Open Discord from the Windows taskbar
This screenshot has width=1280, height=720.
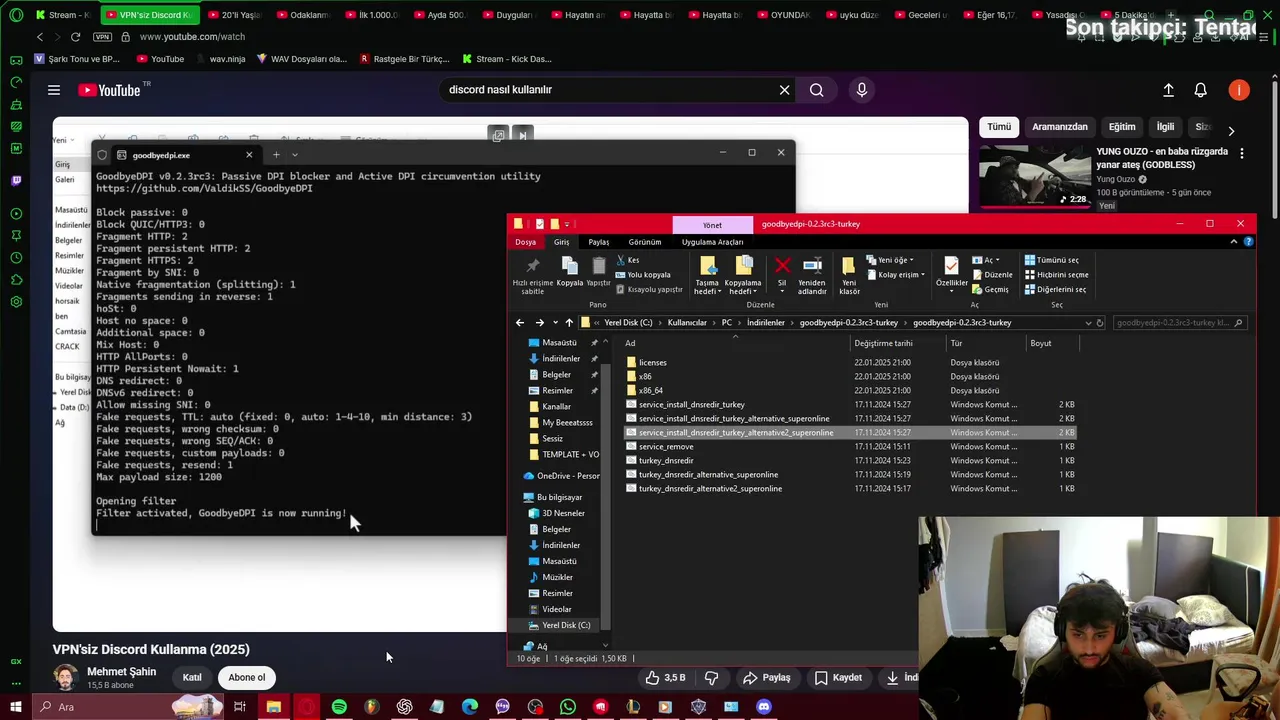[x=764, y=707]
